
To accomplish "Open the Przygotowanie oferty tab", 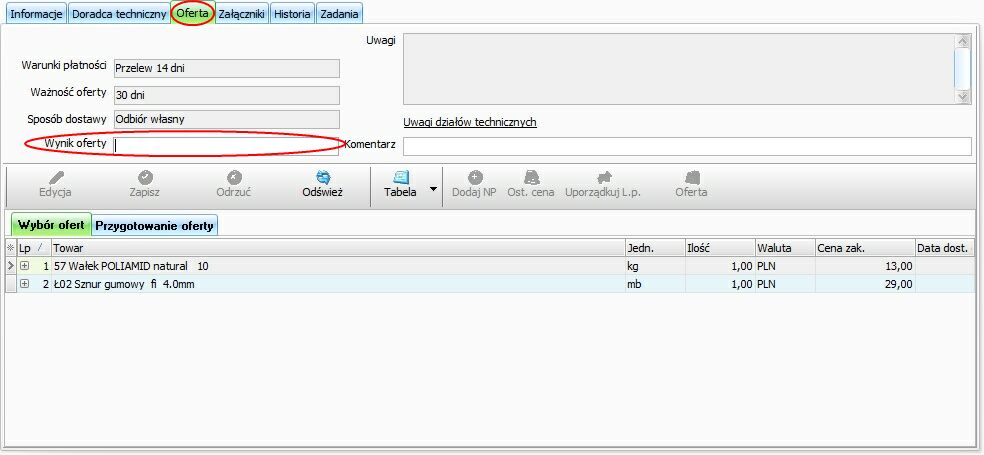I will (155, 225).
